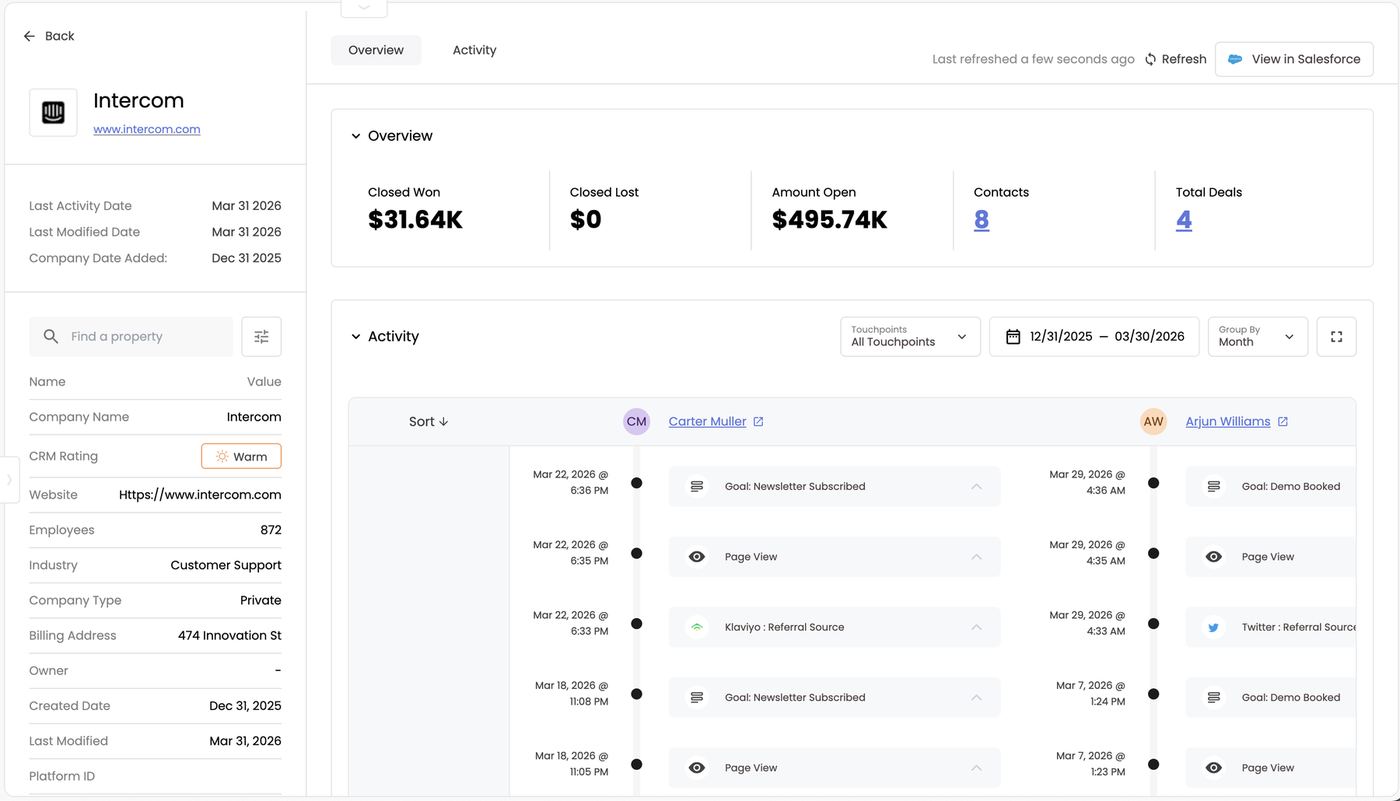Switch to the Overview tab
This screenshot has width=1400, height=801.
click(x=376, y=50)
